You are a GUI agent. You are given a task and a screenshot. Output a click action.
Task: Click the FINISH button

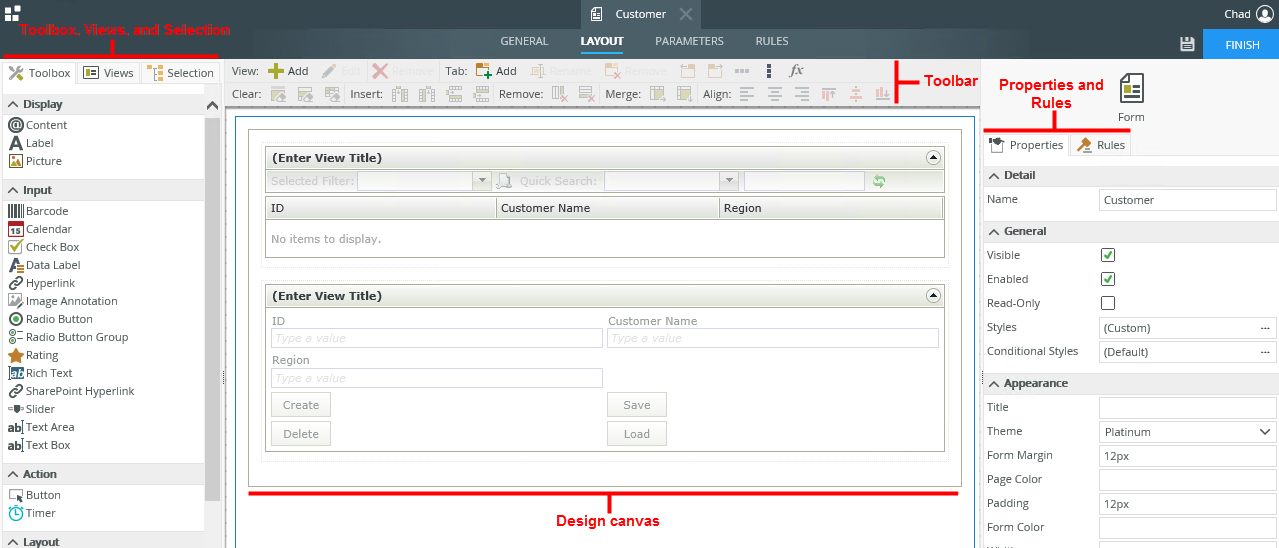pos(1241,45)
